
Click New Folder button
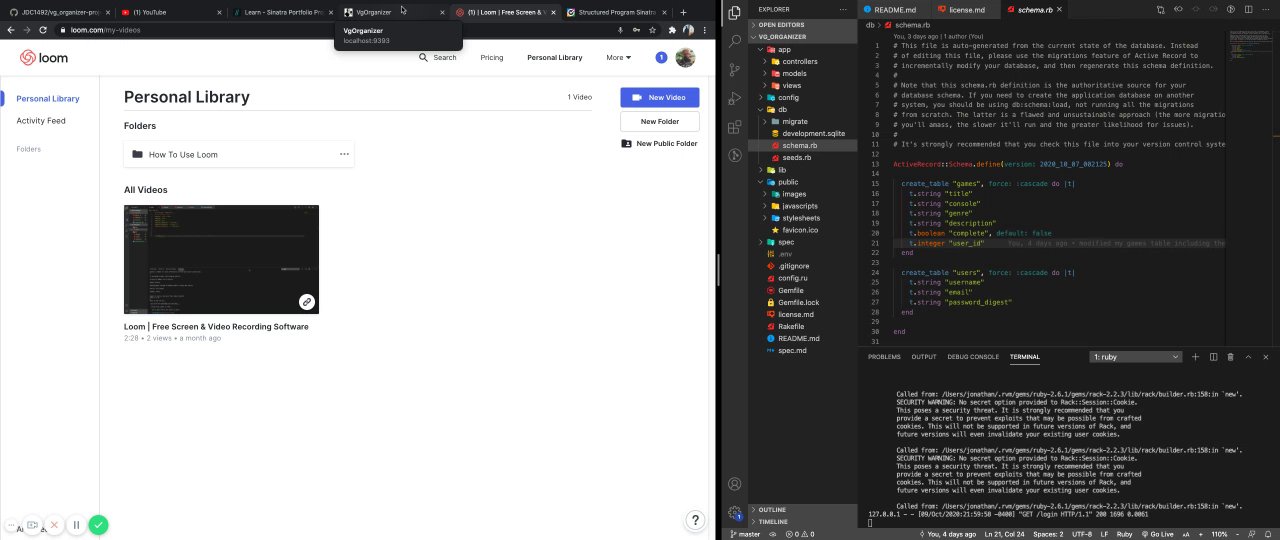(x=659, y=121)
